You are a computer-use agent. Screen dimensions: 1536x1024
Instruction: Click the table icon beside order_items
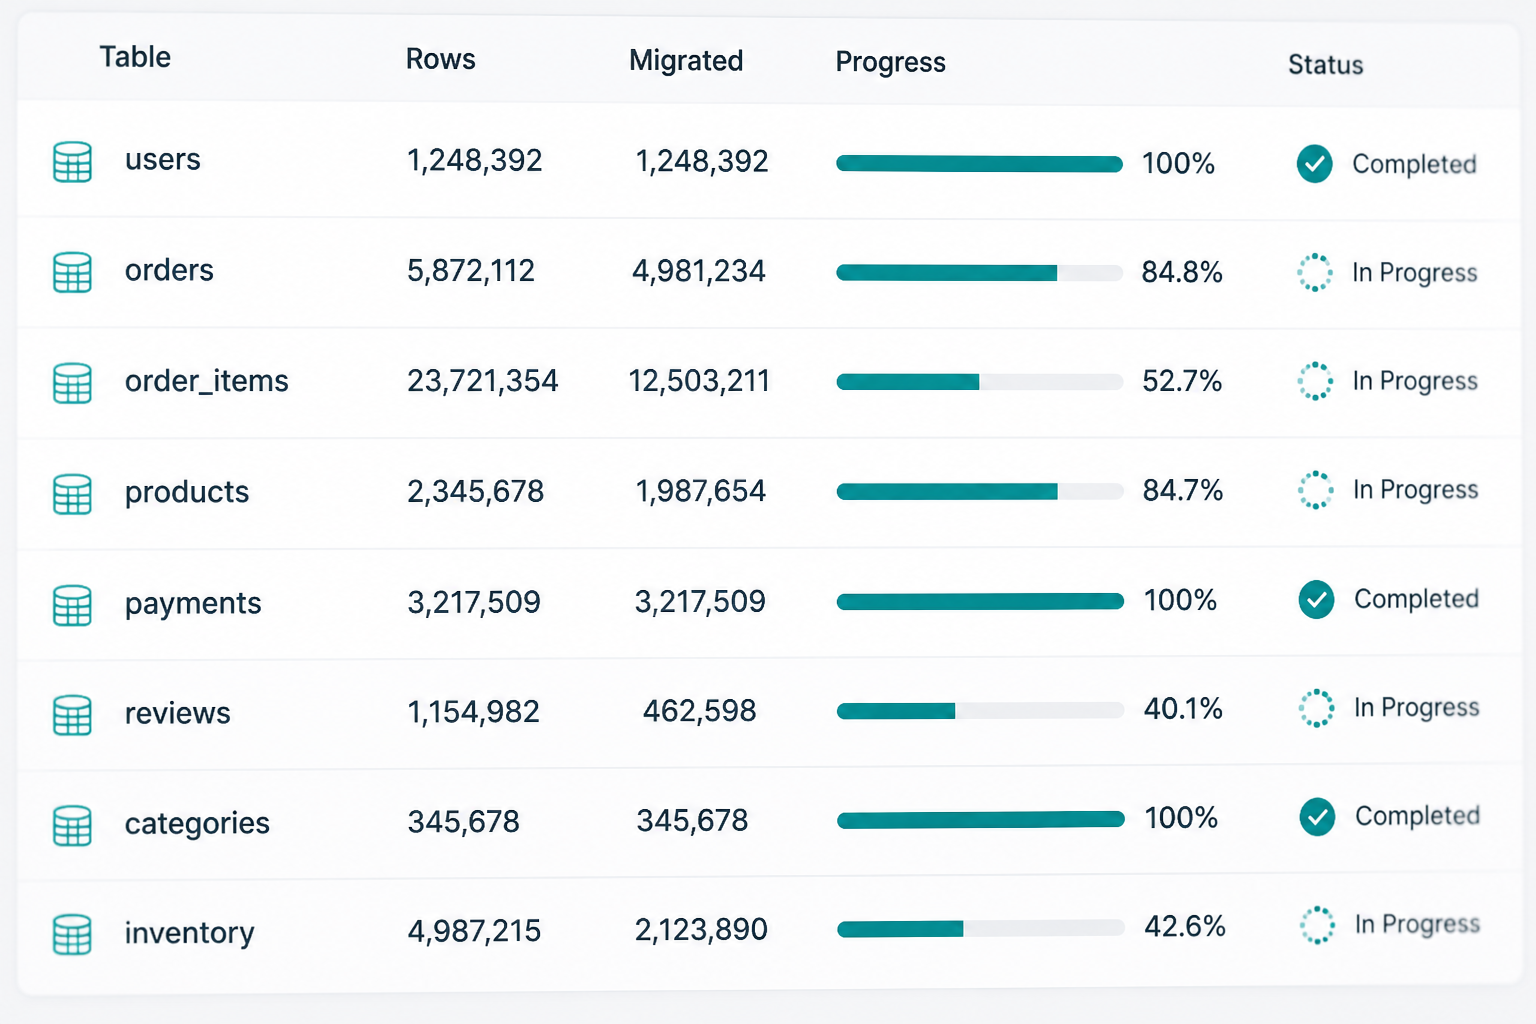coord(72,383)
